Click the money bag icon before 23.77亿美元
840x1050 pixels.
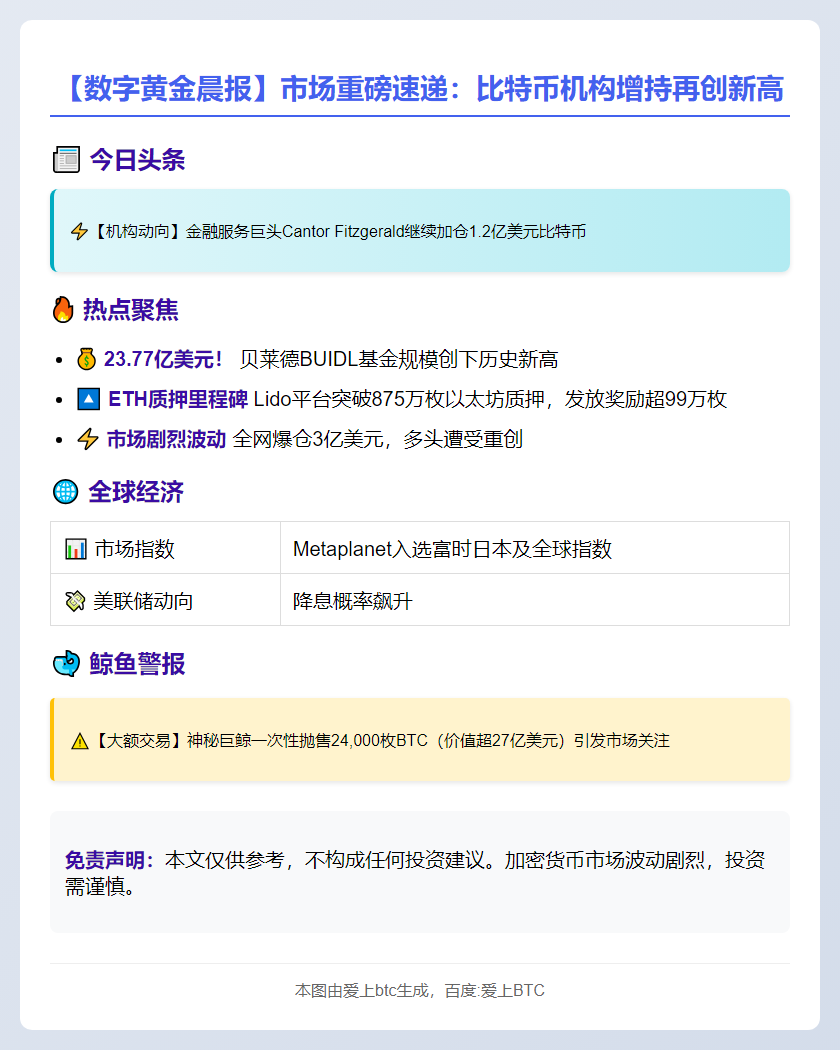[x=87, y=360]
